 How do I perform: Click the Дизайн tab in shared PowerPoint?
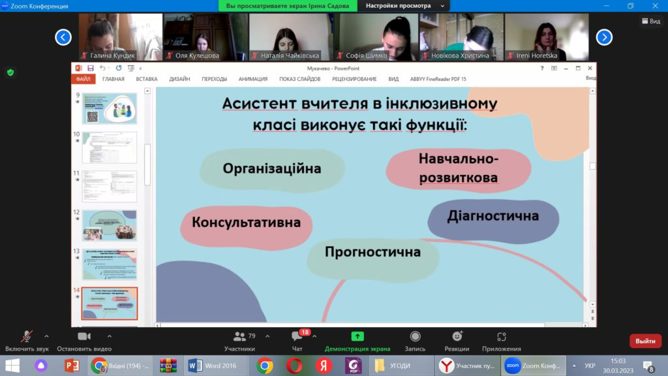click(x=179, y=79)
